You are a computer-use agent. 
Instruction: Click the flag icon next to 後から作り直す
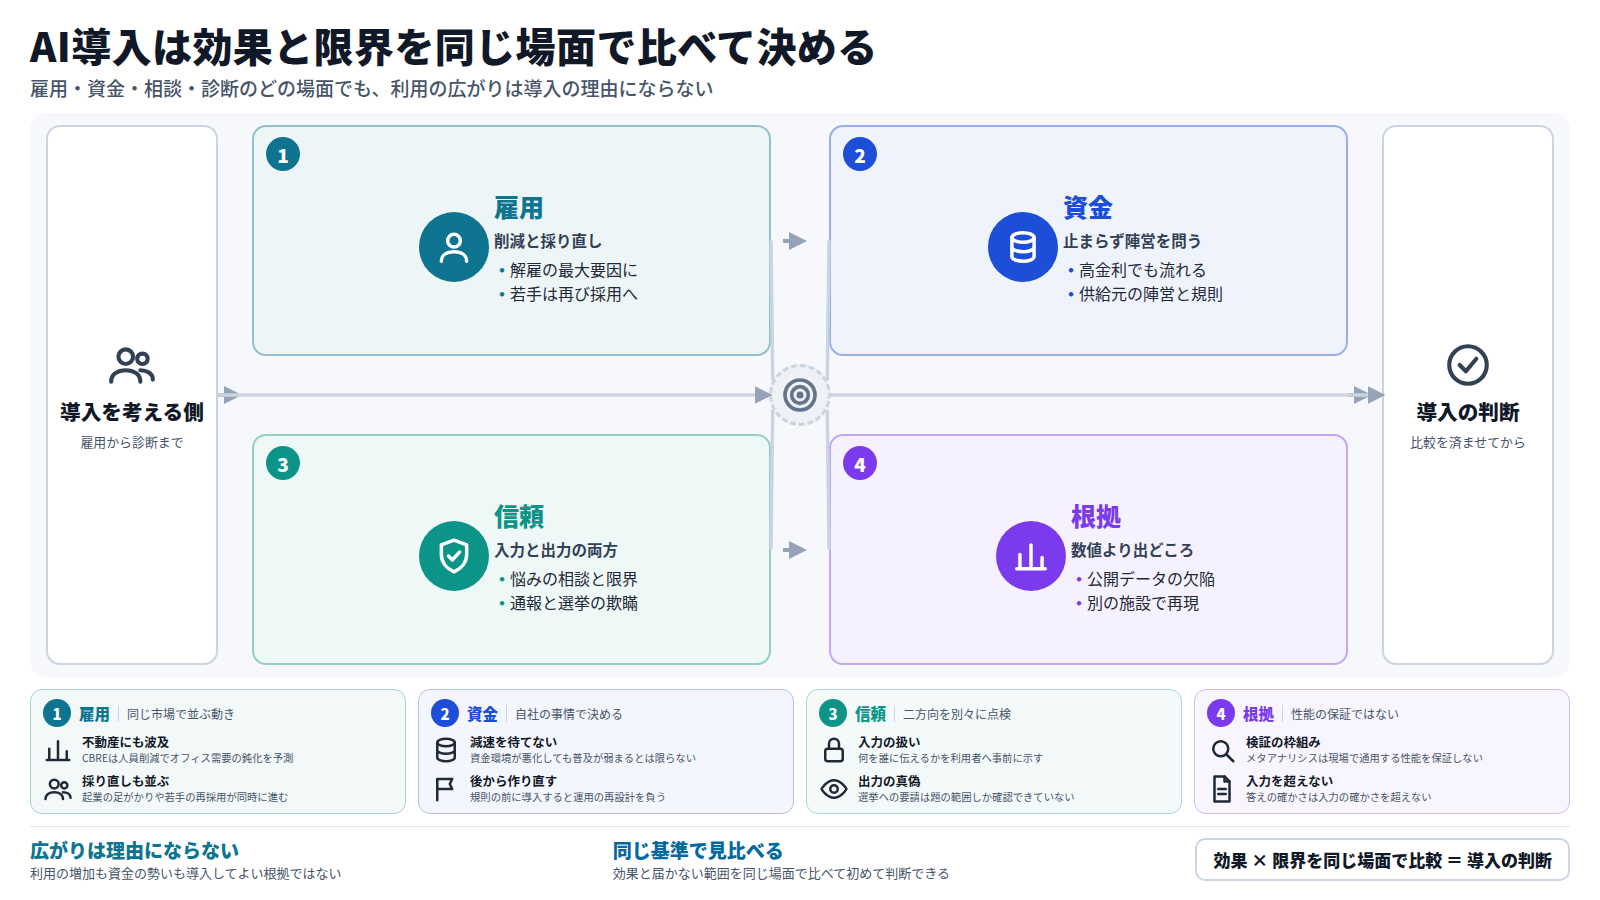point(446,789)
